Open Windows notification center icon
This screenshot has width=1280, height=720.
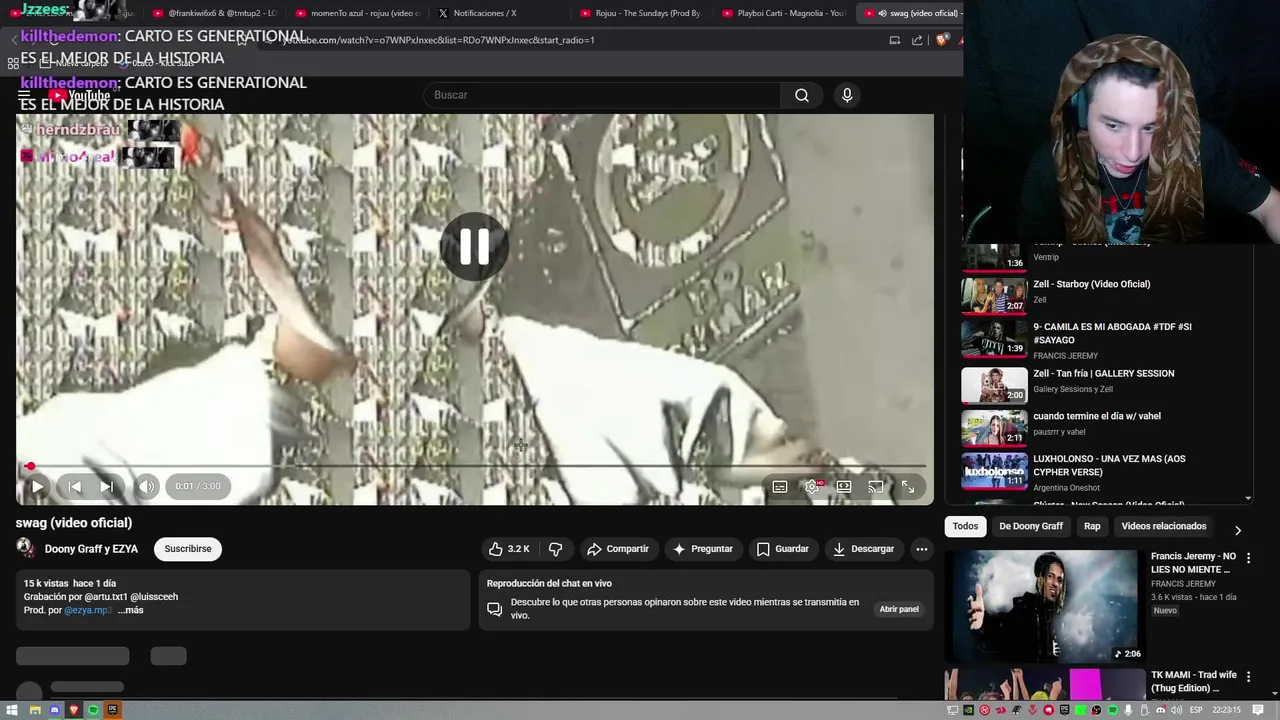point(1258,710)
